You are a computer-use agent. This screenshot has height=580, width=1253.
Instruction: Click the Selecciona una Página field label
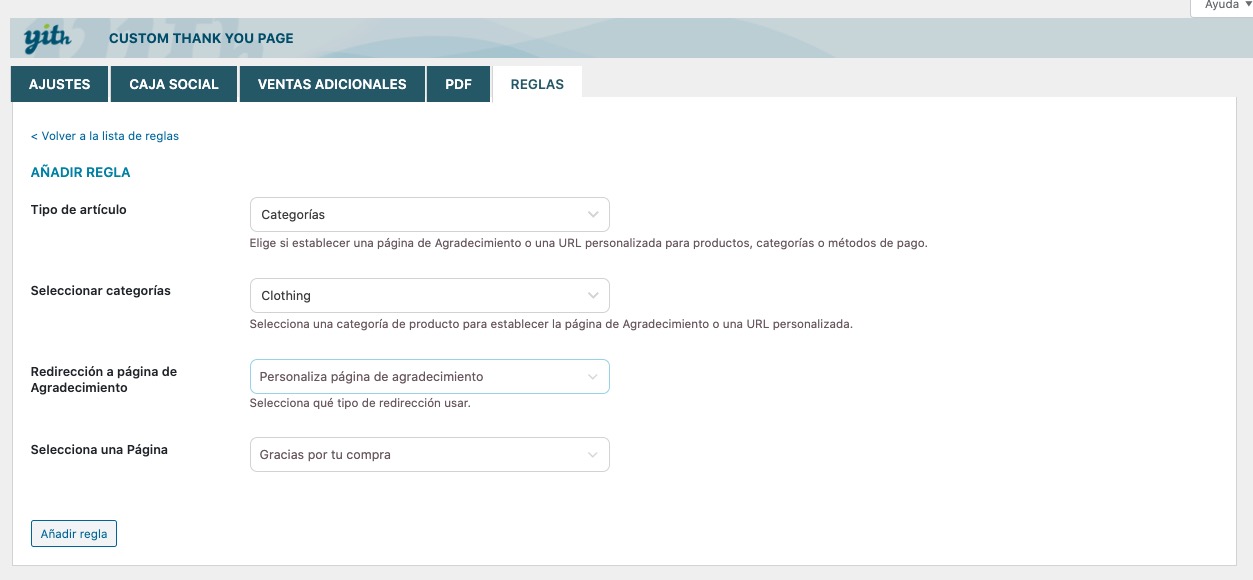tap(99, 450)
